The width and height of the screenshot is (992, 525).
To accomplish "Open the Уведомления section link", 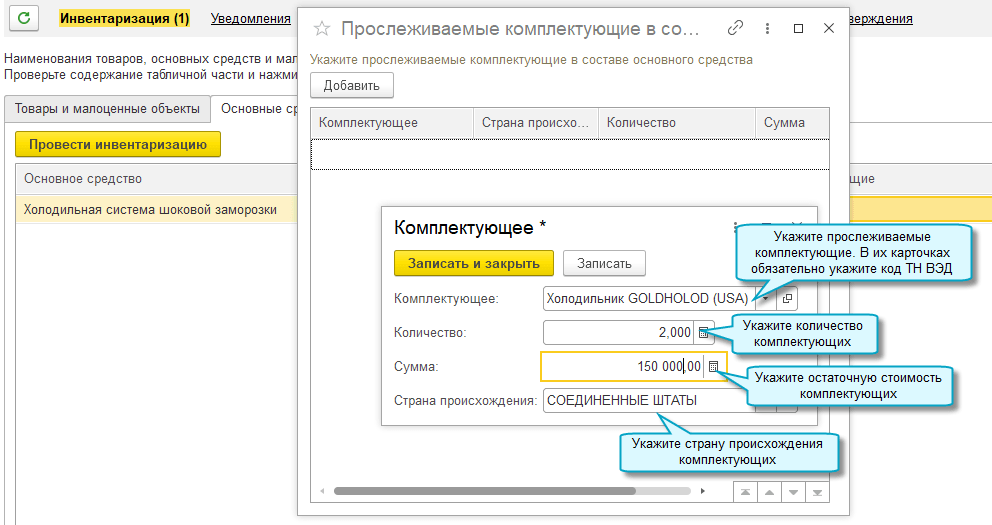I will click(250, 18).
